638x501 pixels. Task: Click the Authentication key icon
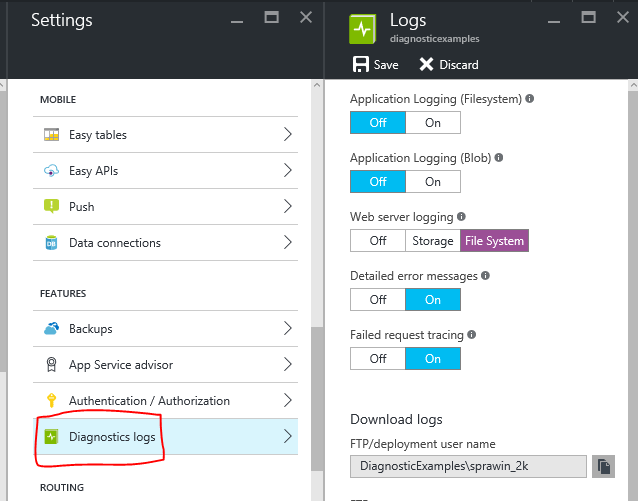pyautogui.click(x=51, y=401)
